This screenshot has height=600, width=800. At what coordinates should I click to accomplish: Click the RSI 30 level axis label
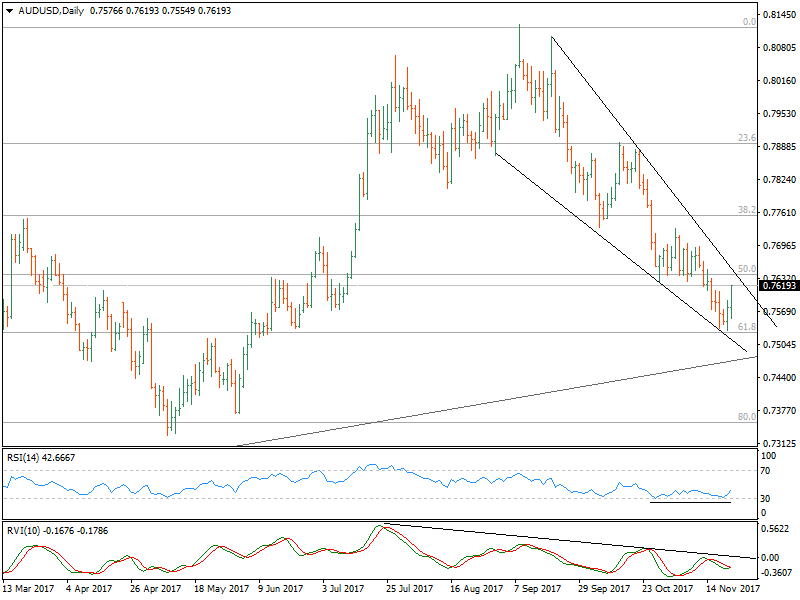(x=769, y=498)
